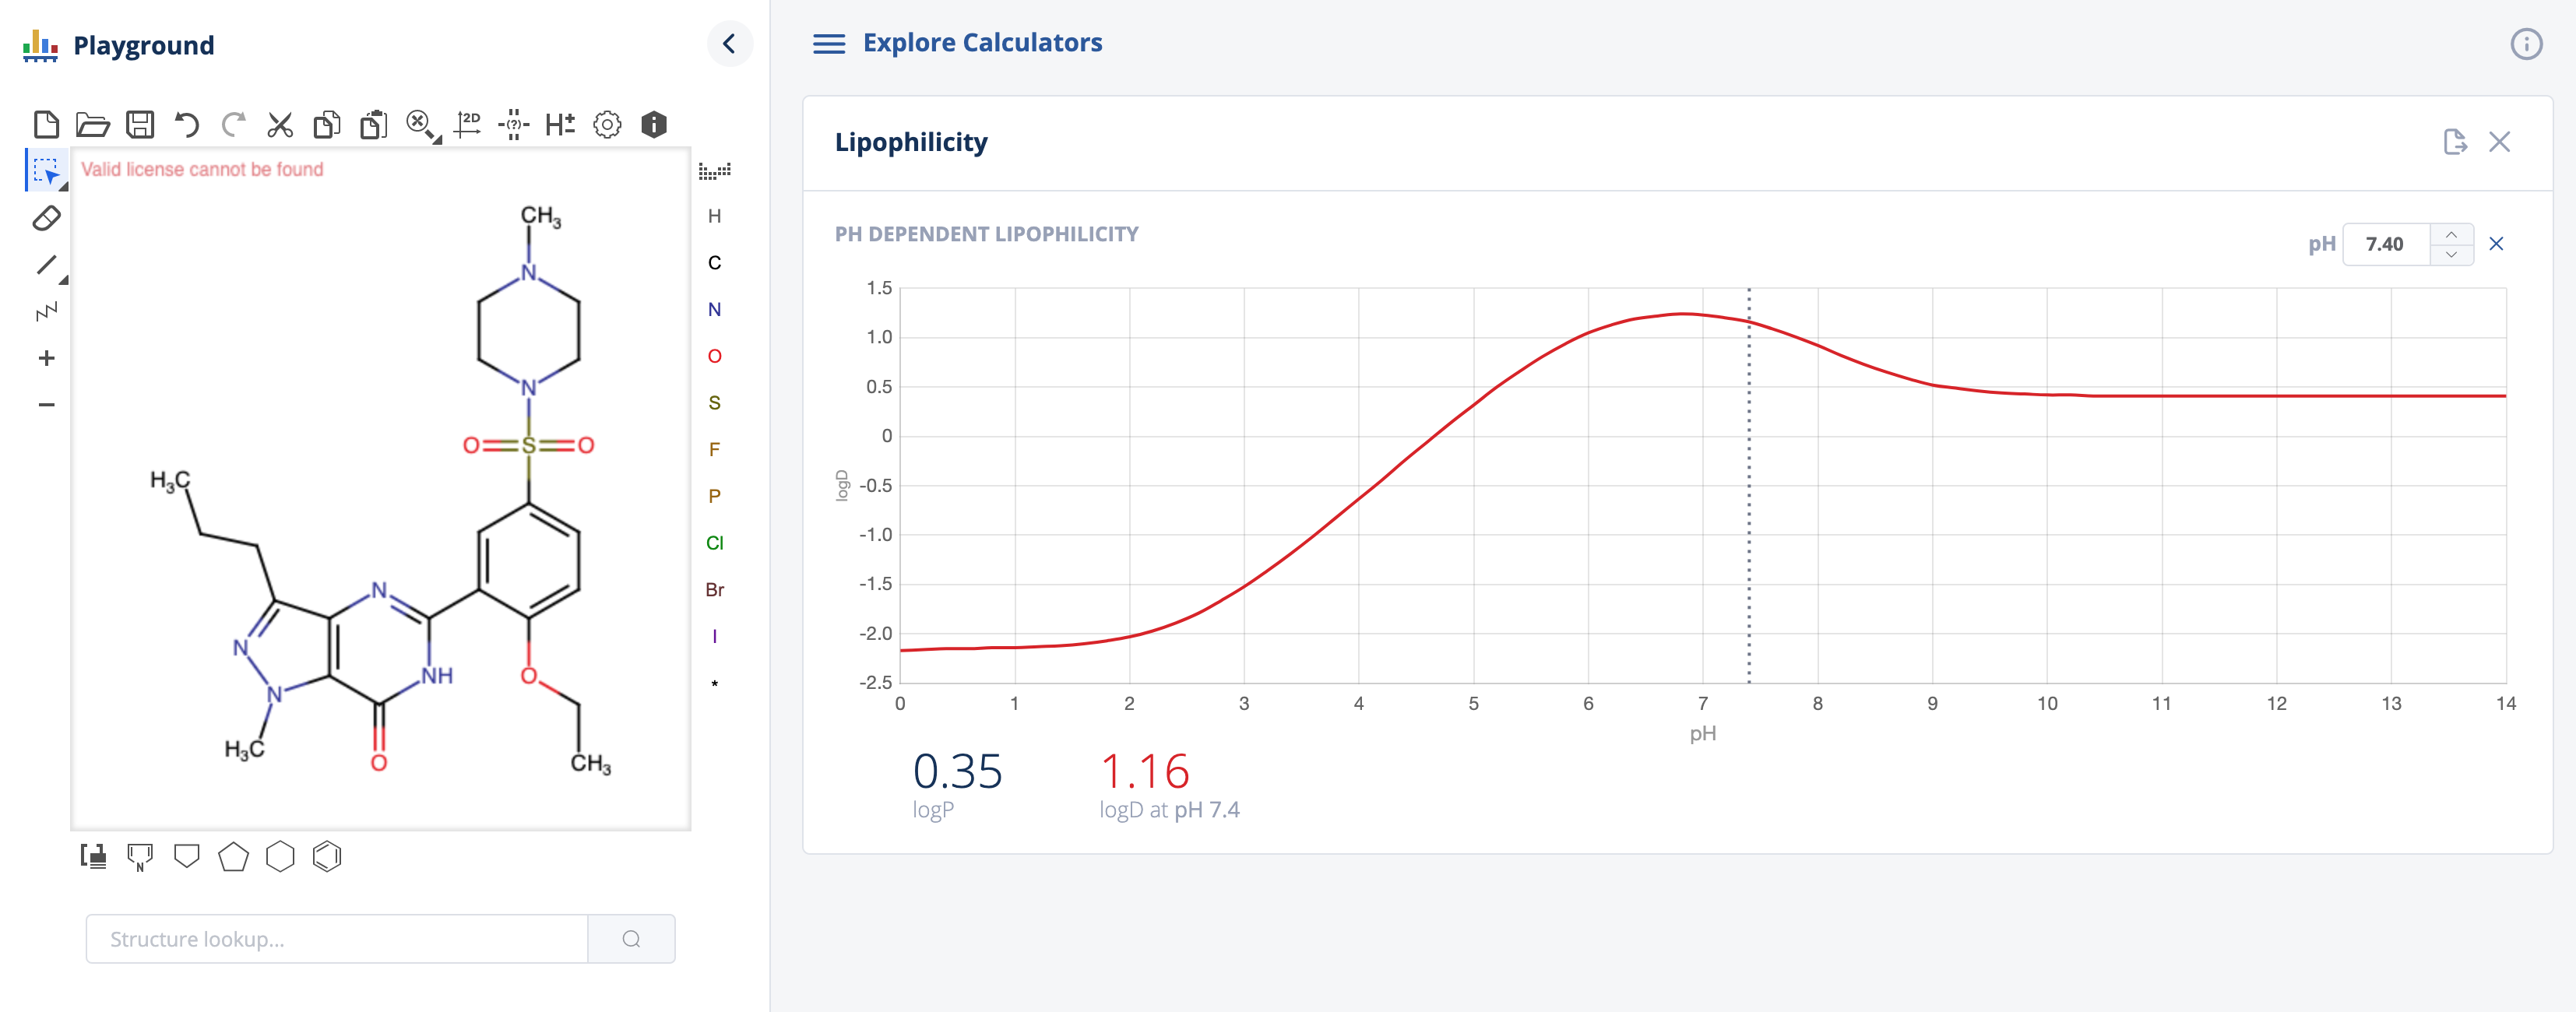Screen dimensions: 2576x1012
Task: Open the periodic table icon
Action: (x=714, y=170)
